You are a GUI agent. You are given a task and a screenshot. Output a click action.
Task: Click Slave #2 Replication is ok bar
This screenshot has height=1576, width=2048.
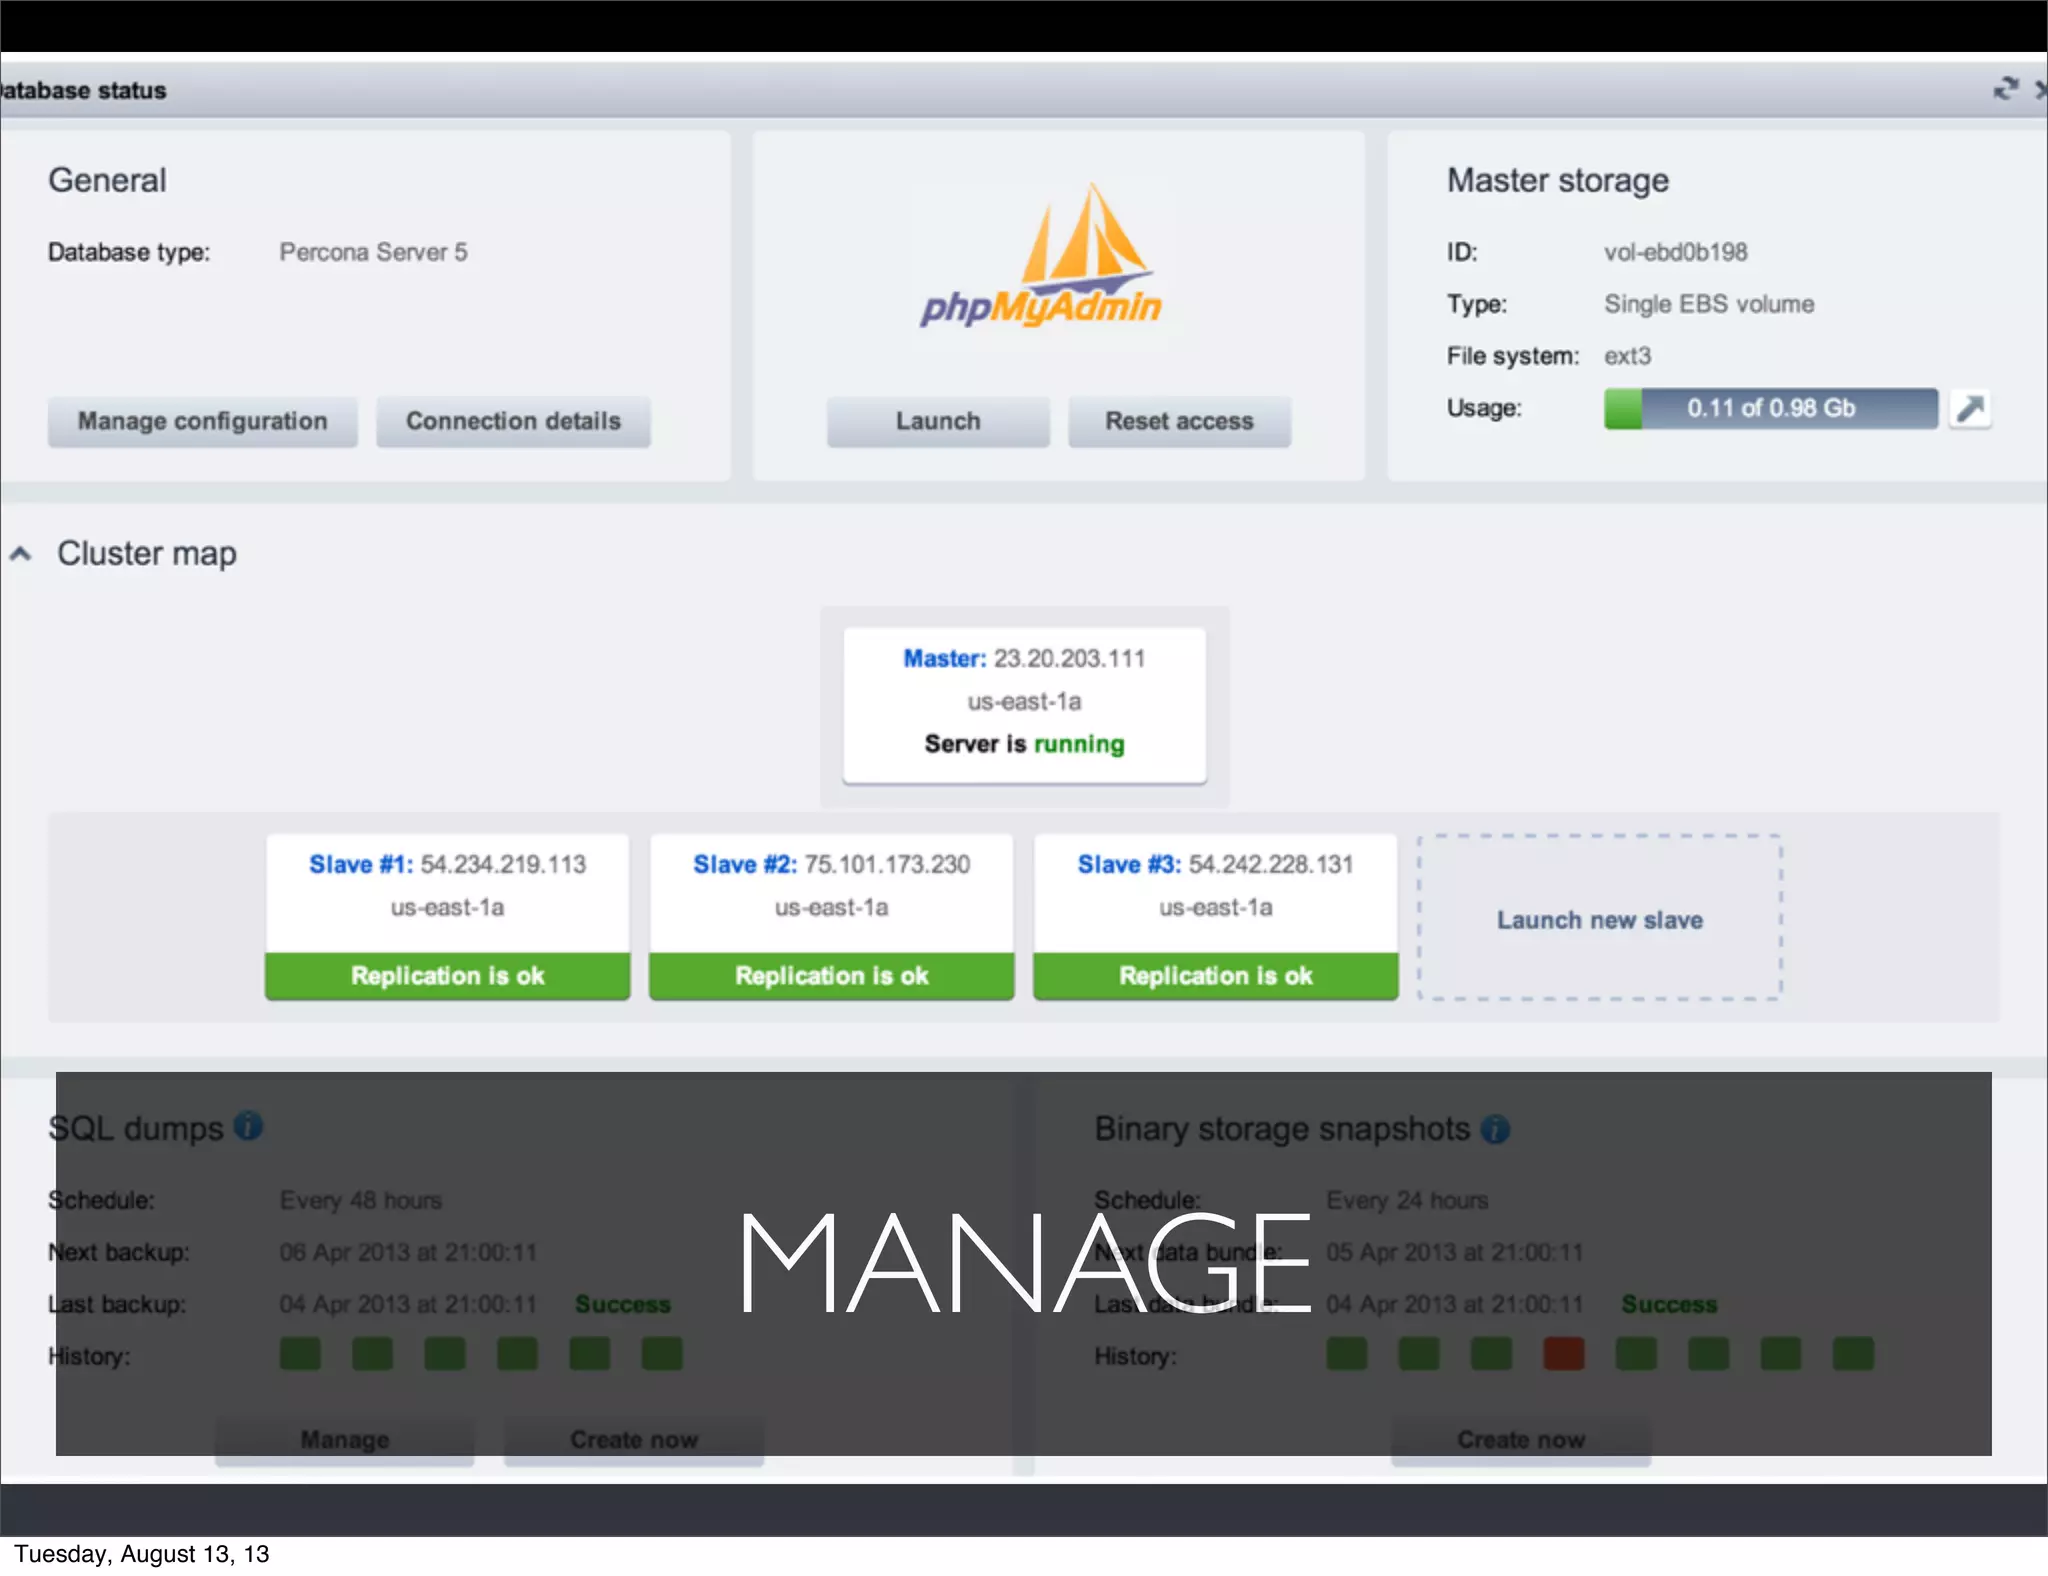click(831, 976)
